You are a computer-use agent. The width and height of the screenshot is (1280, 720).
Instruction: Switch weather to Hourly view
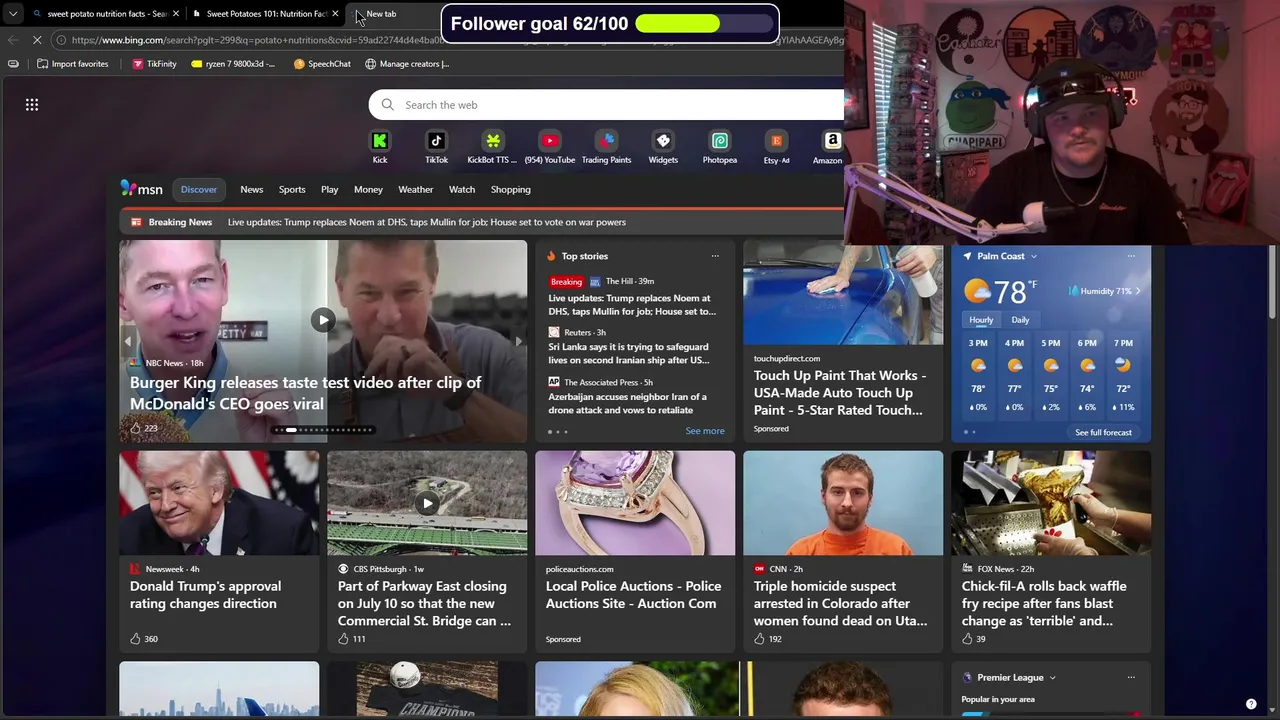pos(981,320)
